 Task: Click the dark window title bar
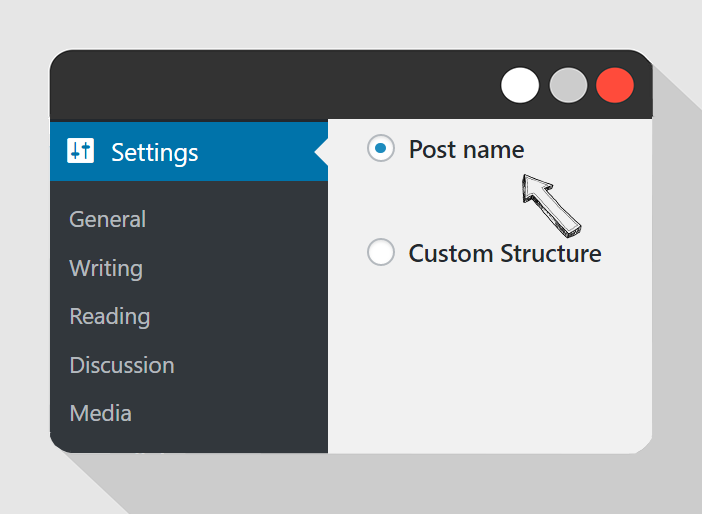tap(269, 85)
